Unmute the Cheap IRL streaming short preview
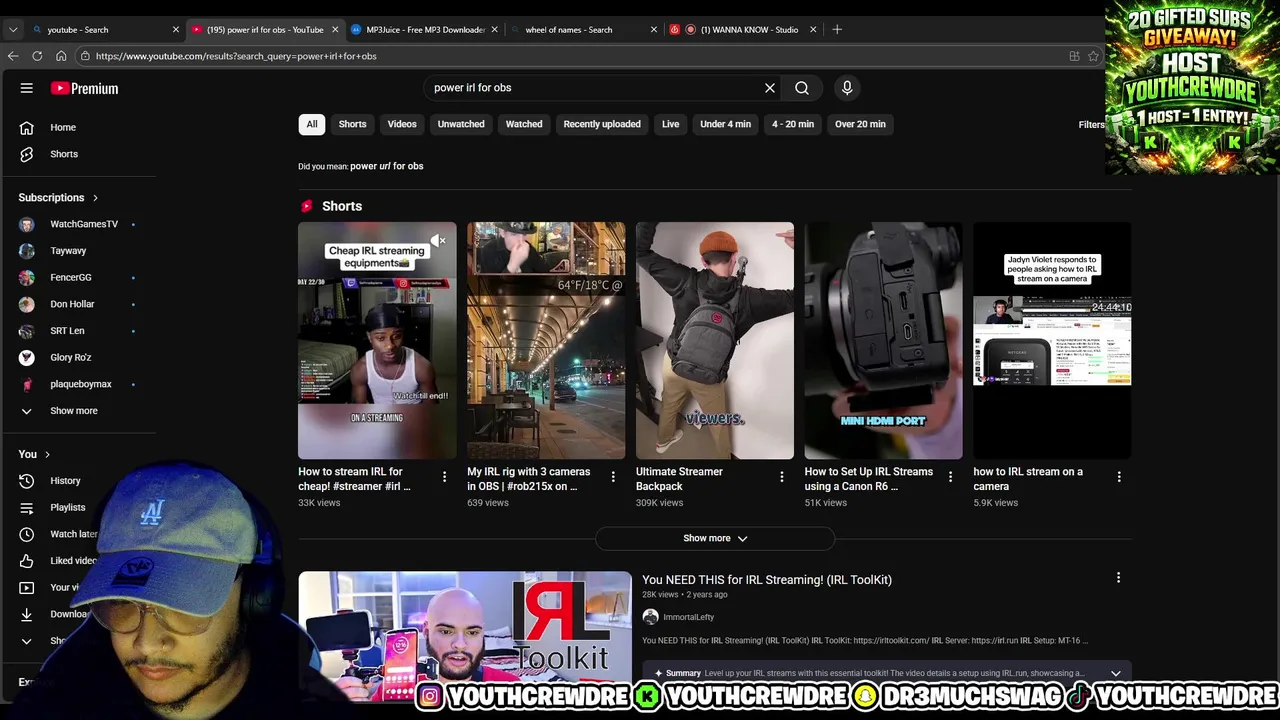1280x720 pixels. tap(439, 241)
